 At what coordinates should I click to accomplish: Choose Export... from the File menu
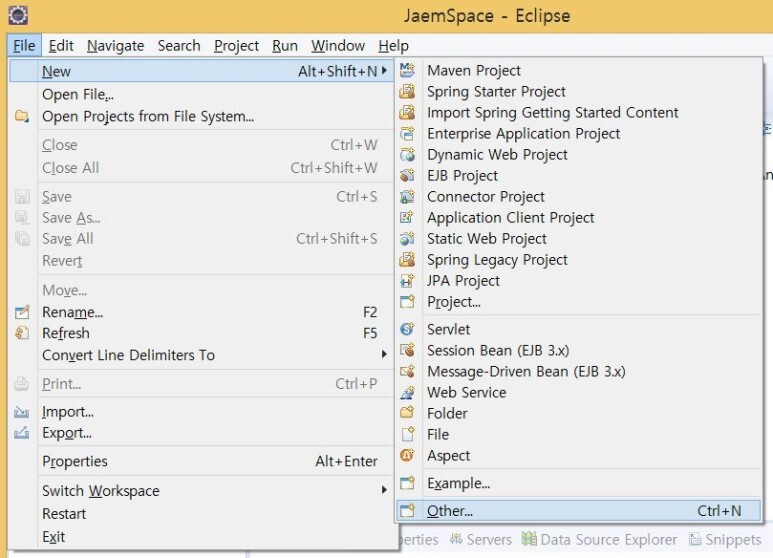(201, 433)
